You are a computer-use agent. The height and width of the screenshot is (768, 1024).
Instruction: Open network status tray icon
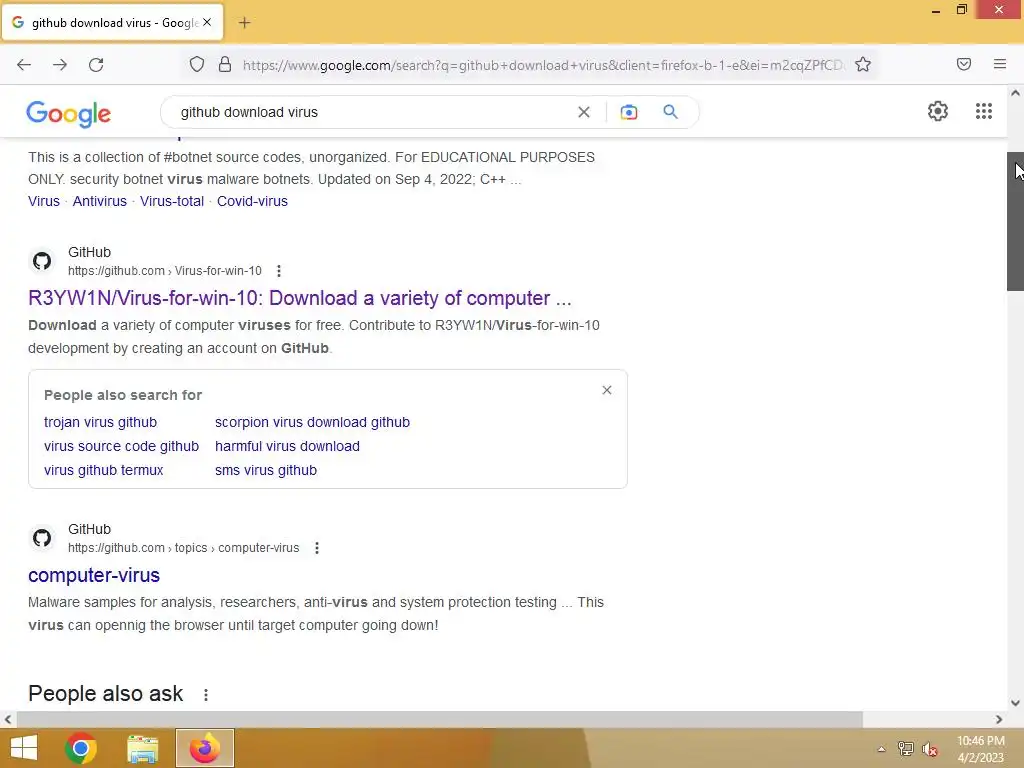[906, 749]
